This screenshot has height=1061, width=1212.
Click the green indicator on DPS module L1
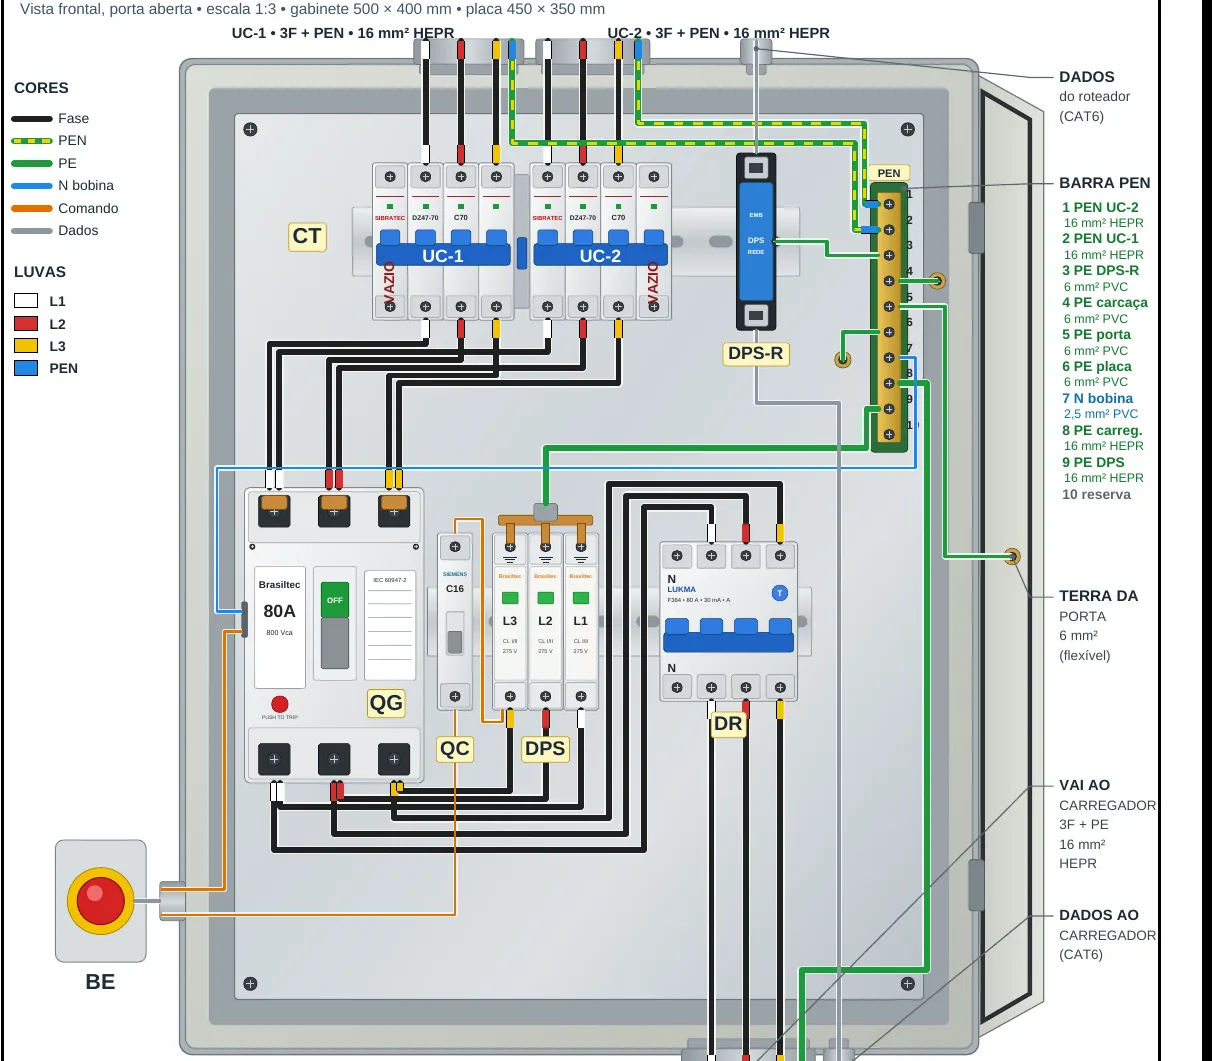click(581, 598)
